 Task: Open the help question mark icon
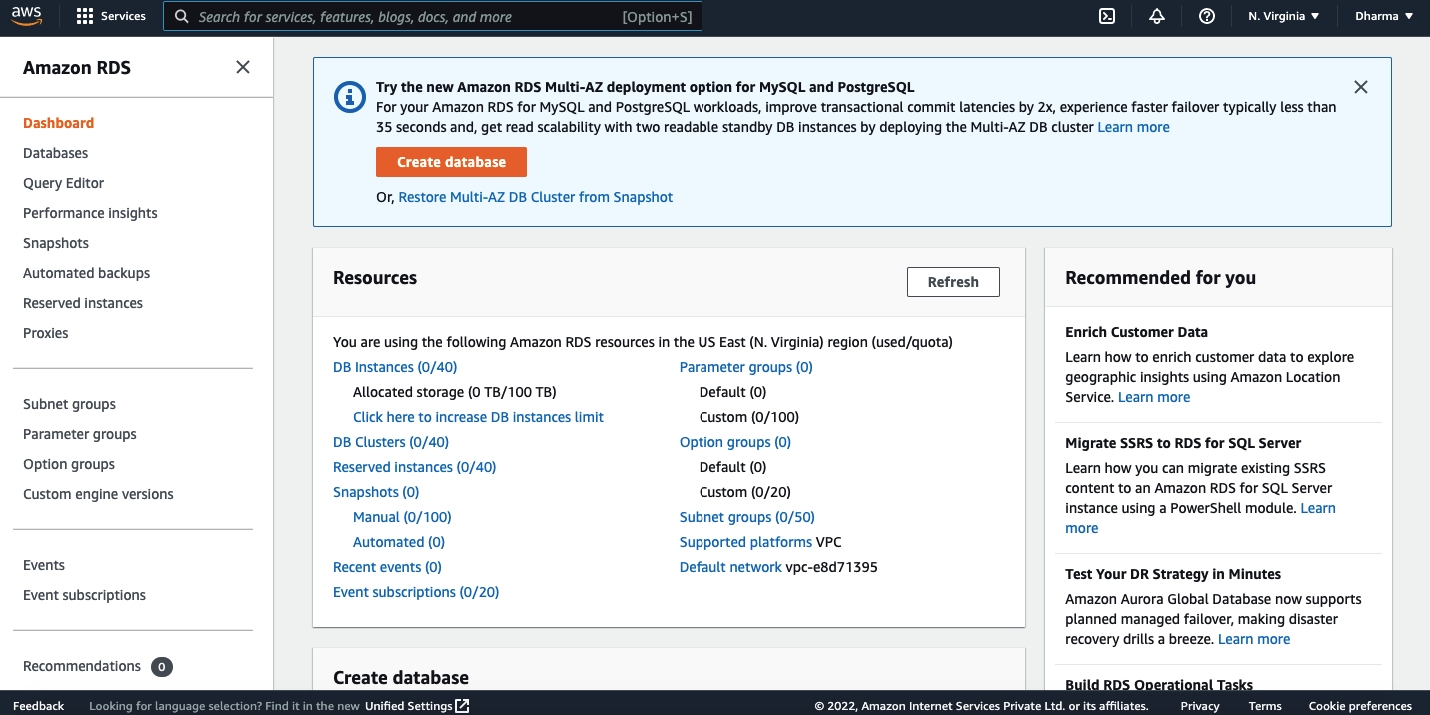[1207, 16]
